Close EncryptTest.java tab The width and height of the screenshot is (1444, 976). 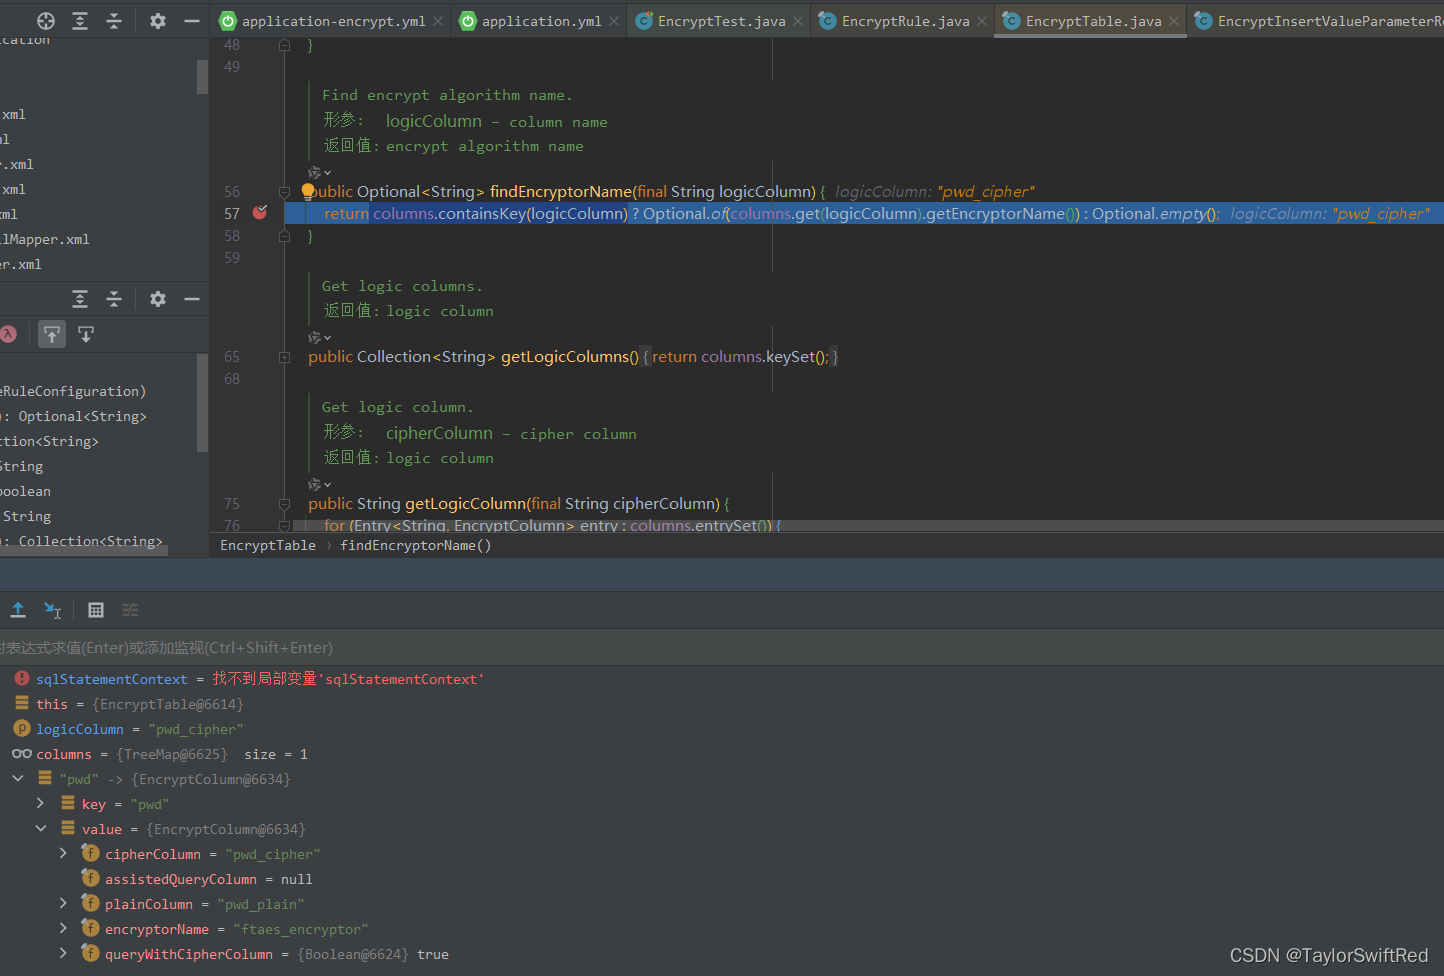pyautogui.click(x=798, y=21)
